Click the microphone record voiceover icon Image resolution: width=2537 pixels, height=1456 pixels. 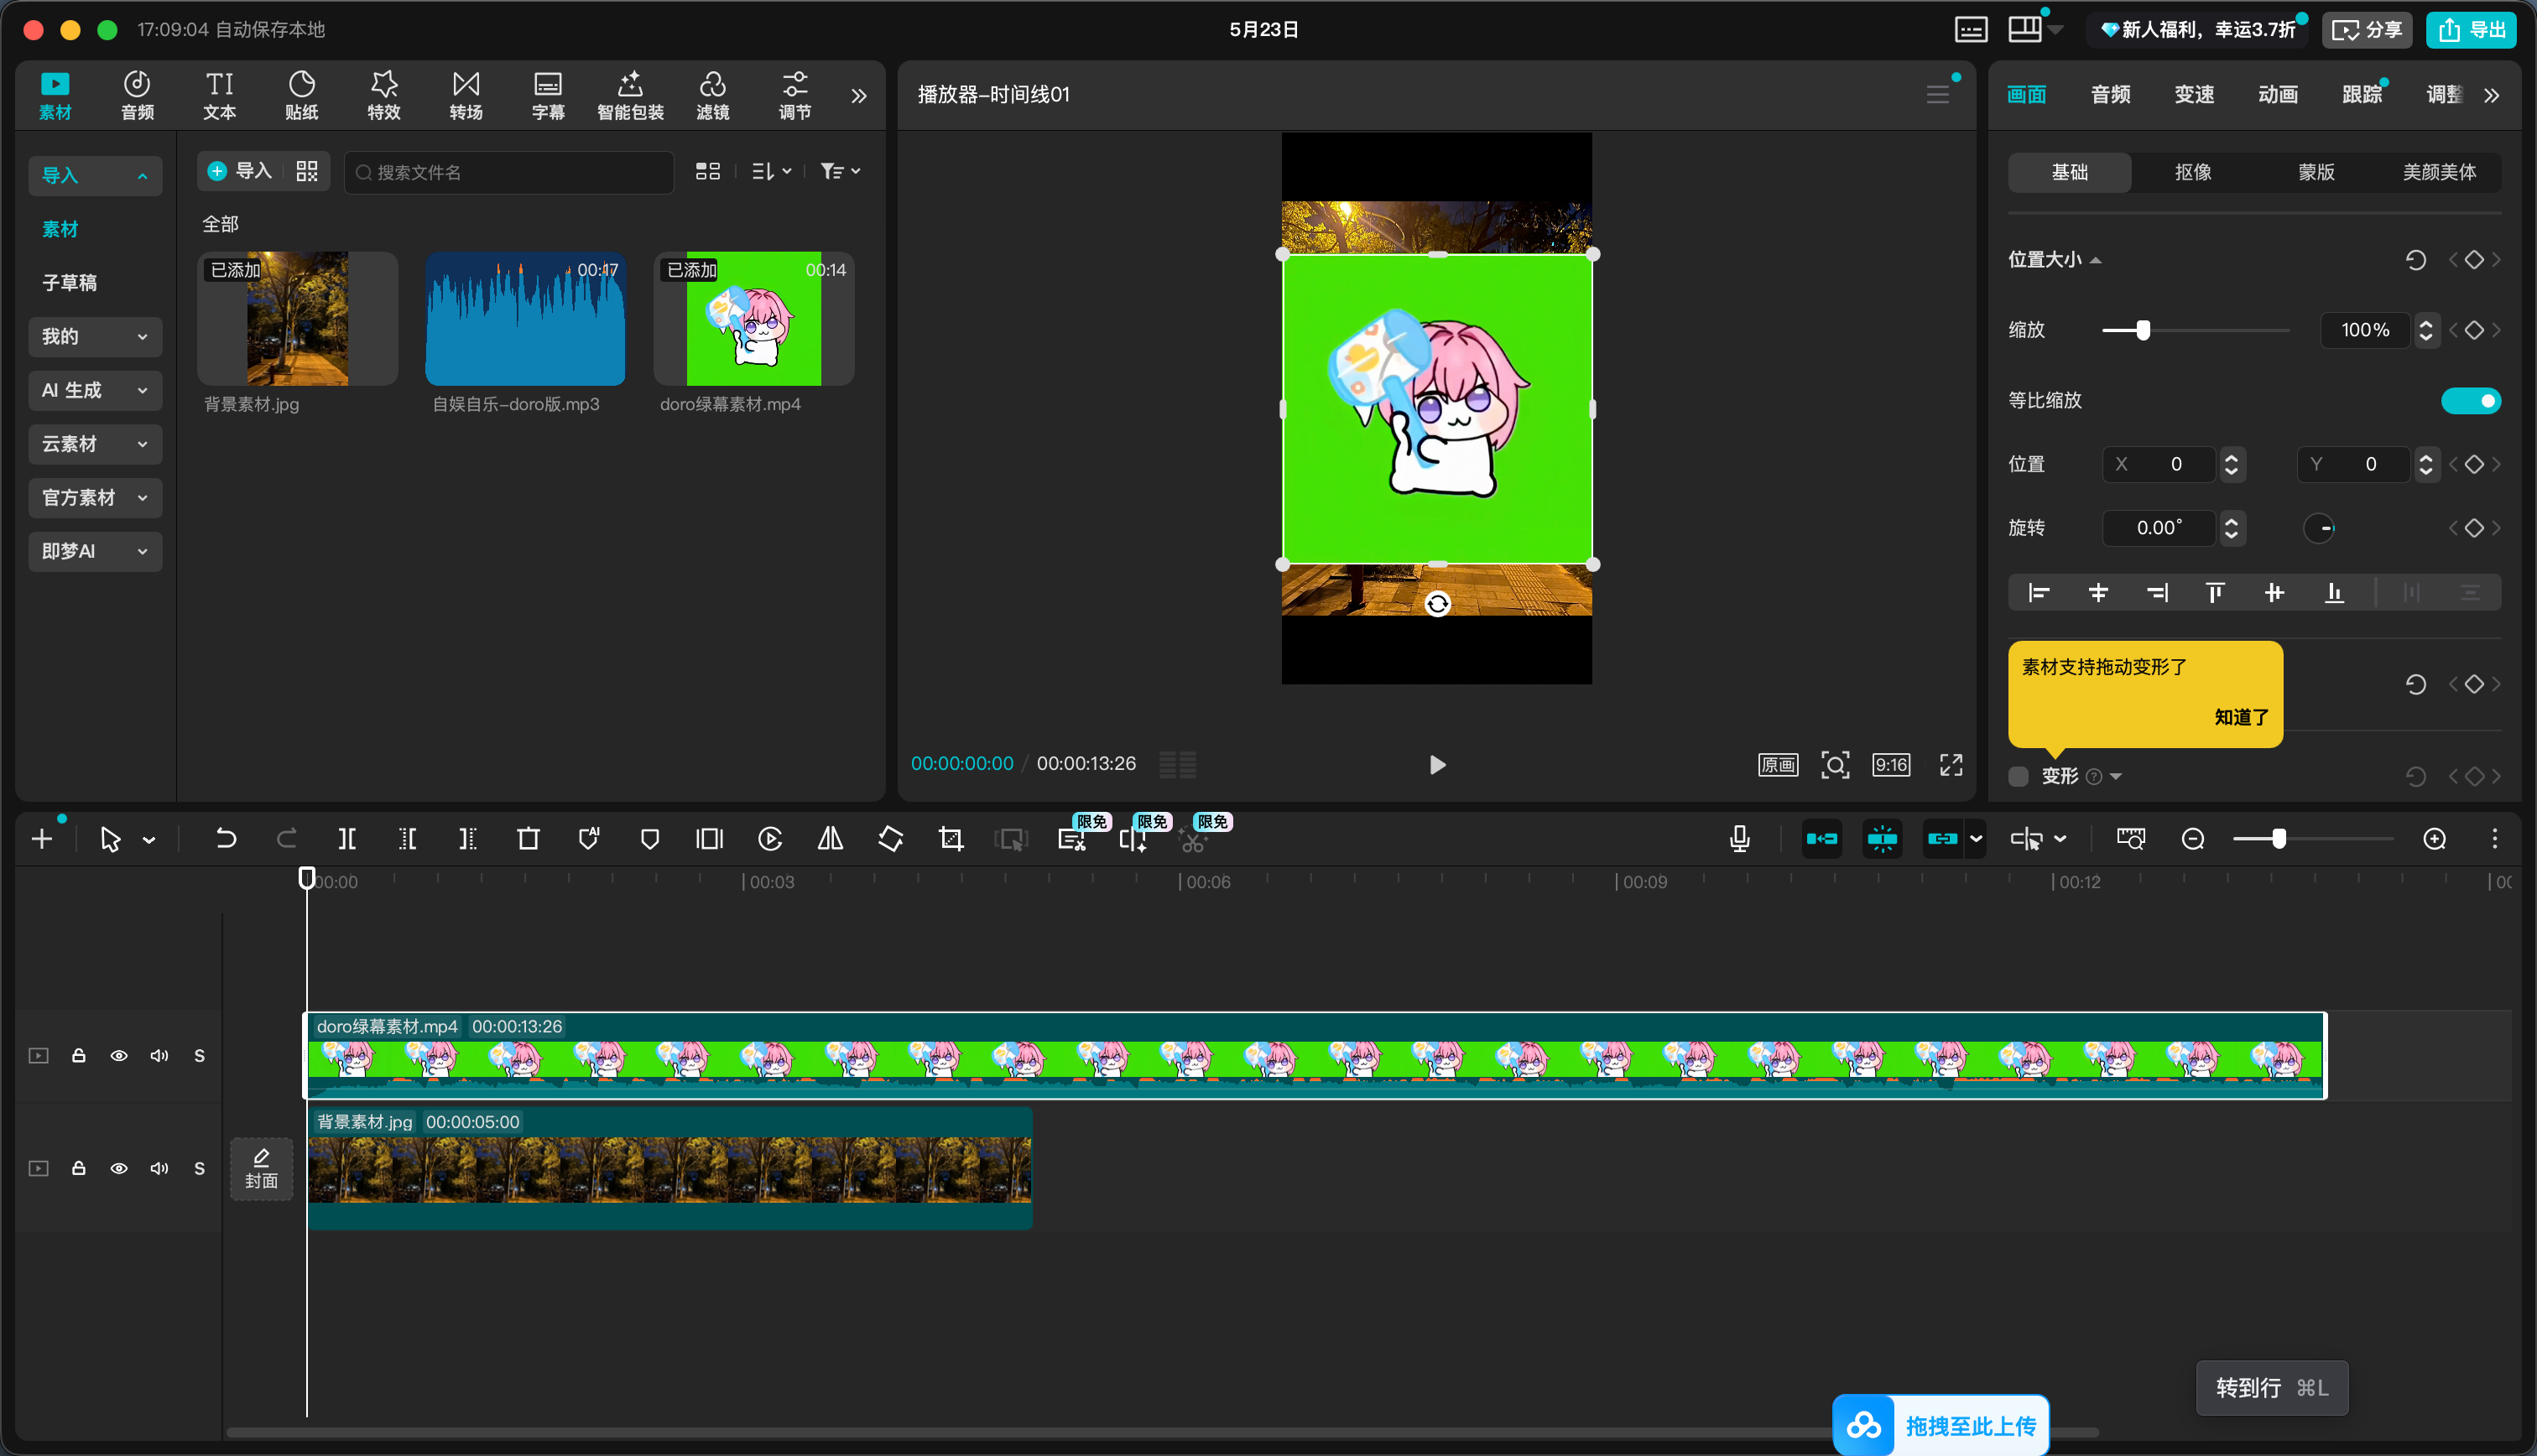(1740, 839)
